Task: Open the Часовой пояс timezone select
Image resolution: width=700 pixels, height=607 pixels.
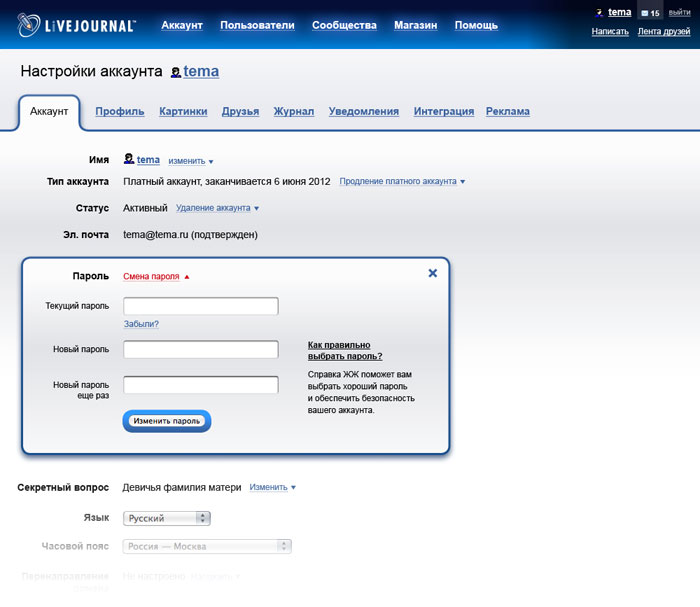Action: click(x=207, y=546)
